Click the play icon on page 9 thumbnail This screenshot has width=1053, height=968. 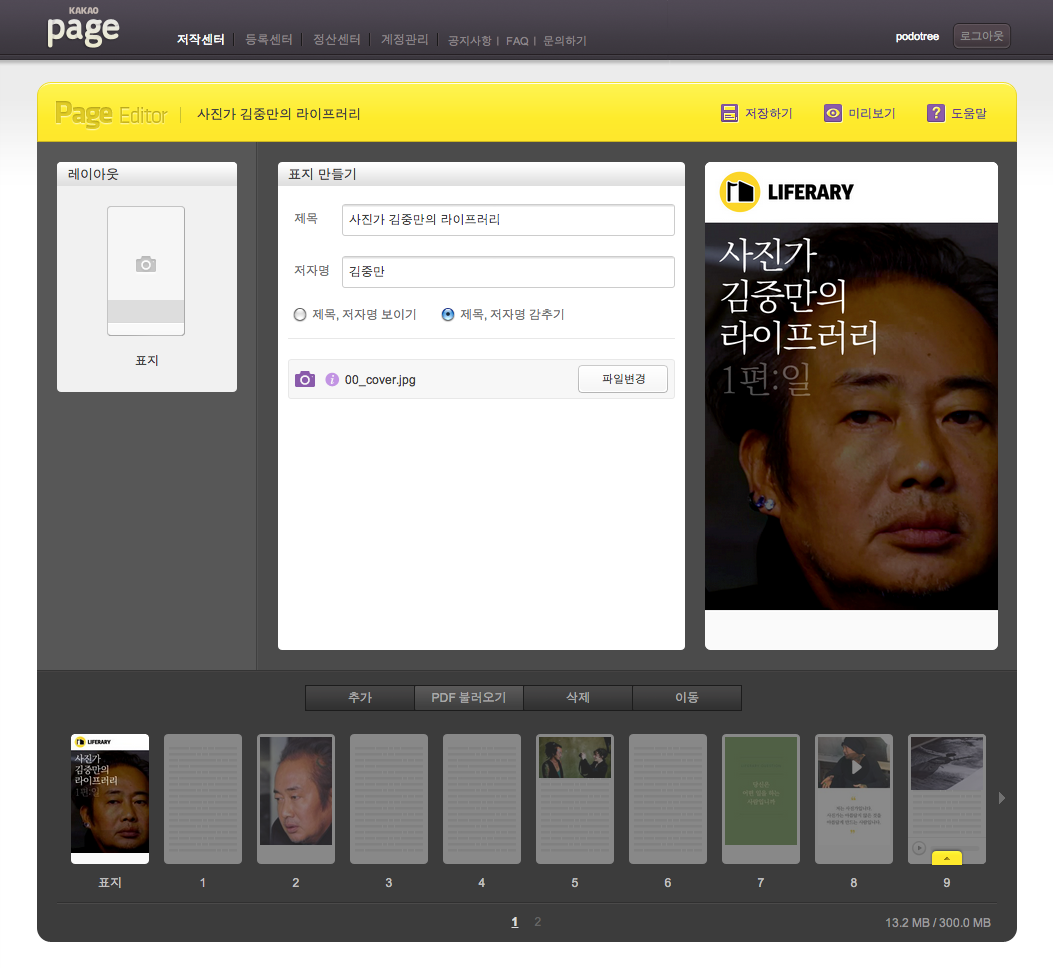pos(918,848)
